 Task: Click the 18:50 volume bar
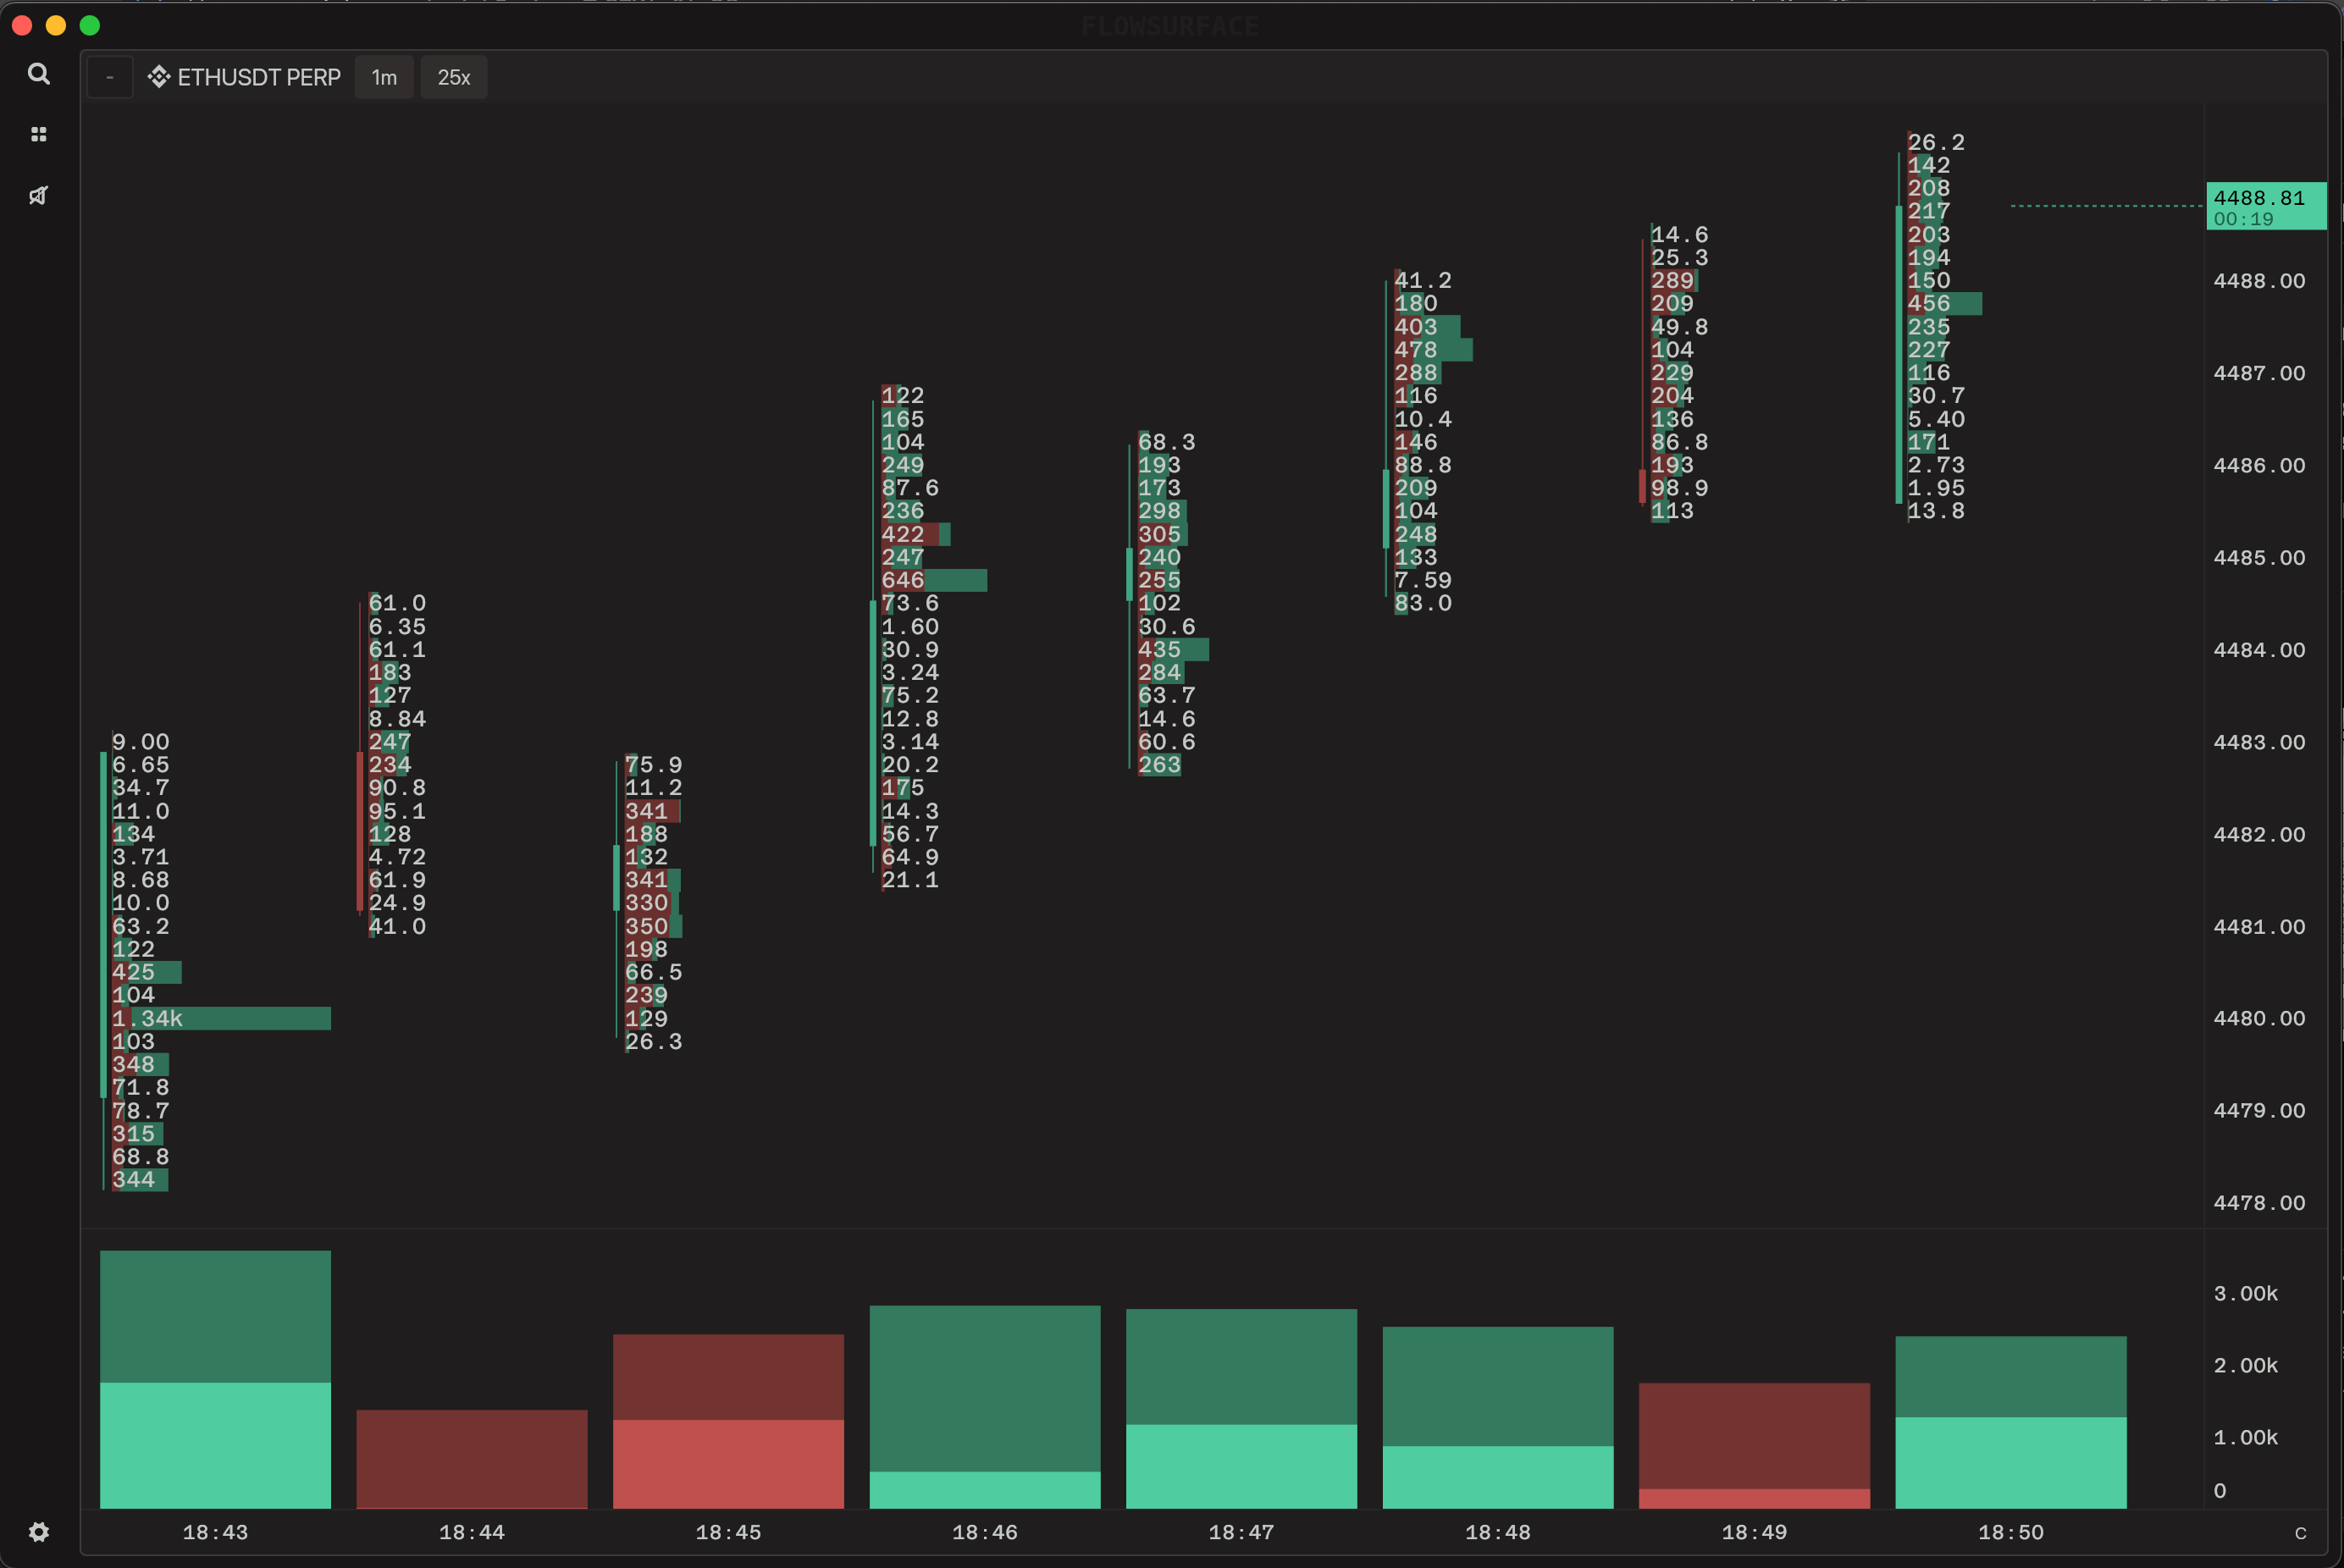[2011, 1422]
